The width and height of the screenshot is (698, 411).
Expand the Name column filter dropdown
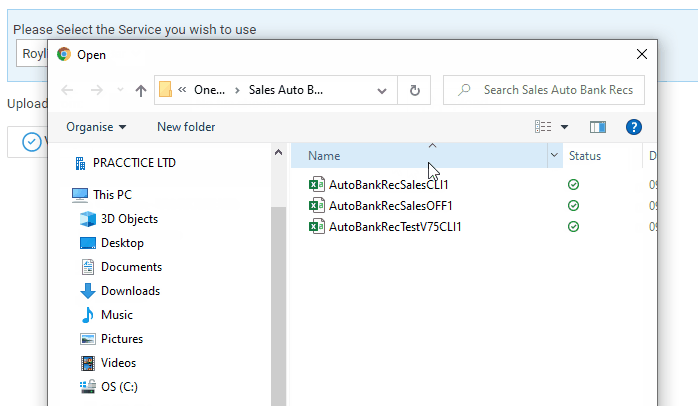[x=554, y=156]
